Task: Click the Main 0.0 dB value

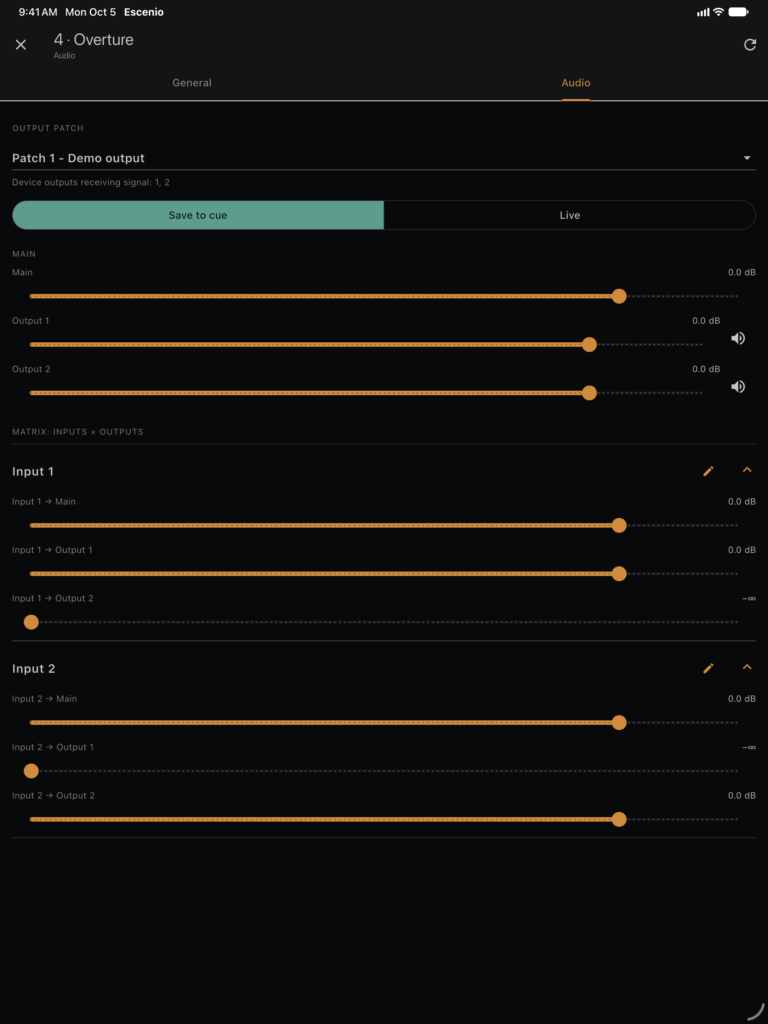Action: pyautogui.click(x=742, y=272)
